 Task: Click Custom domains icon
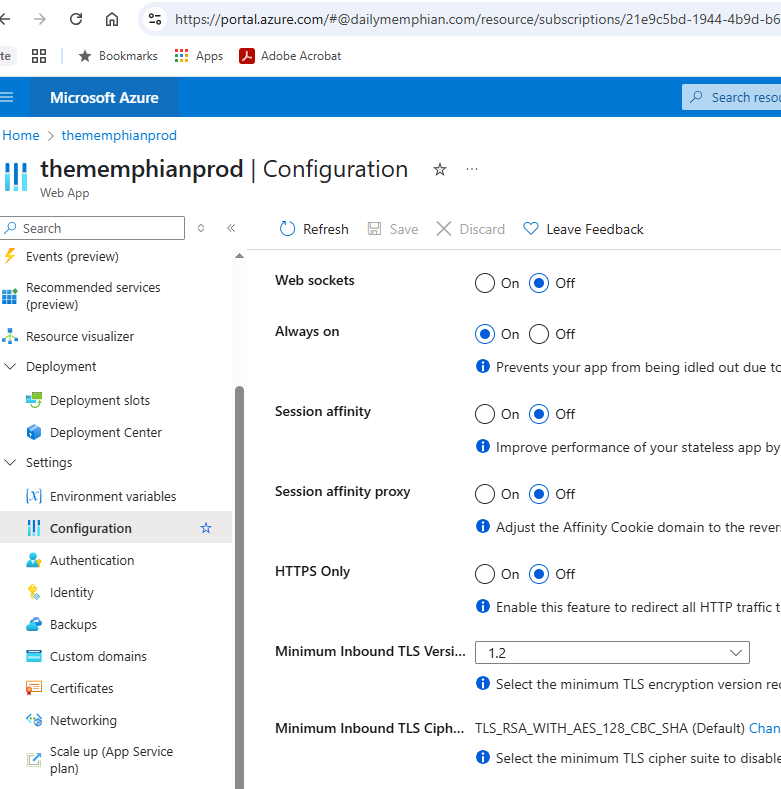34,656
